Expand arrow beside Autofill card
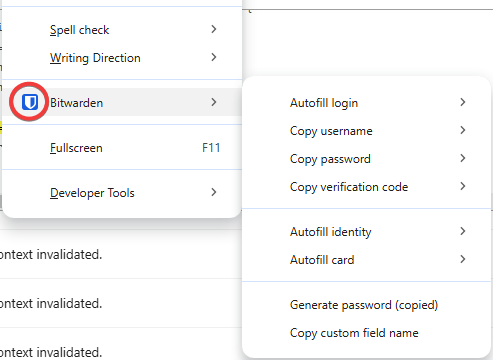Screen dimensions: 493x360 [x=463, y=259]
